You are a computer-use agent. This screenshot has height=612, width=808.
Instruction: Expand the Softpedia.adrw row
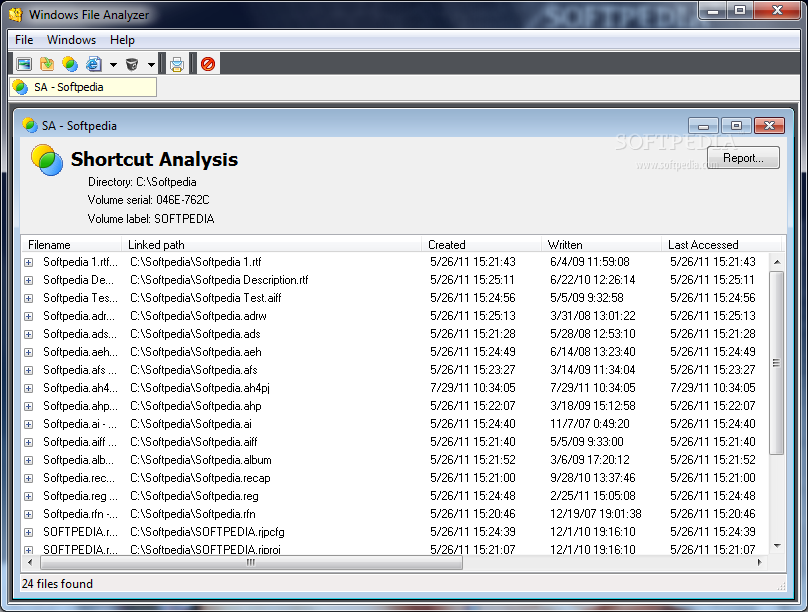pyautogui.click(x=29, y=316)
